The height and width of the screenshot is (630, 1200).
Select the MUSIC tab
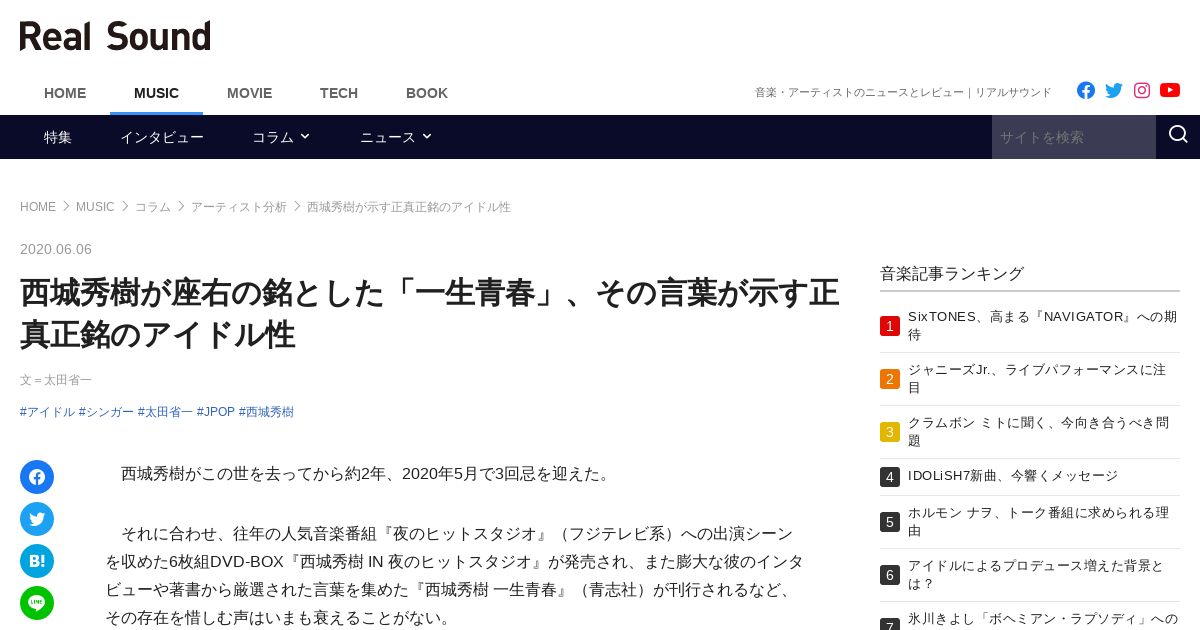click(x=156, y=93)
